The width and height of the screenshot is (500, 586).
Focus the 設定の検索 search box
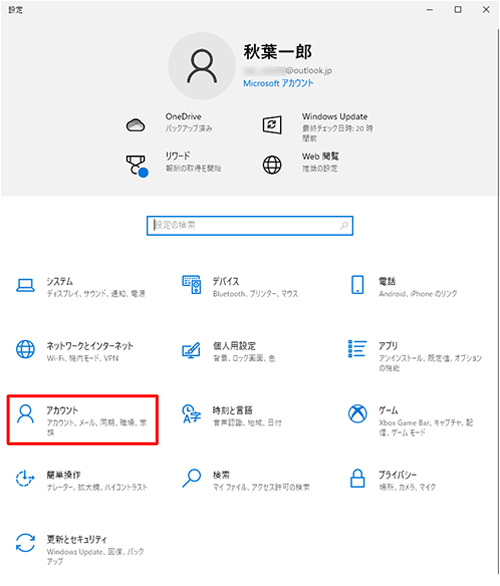250,225
